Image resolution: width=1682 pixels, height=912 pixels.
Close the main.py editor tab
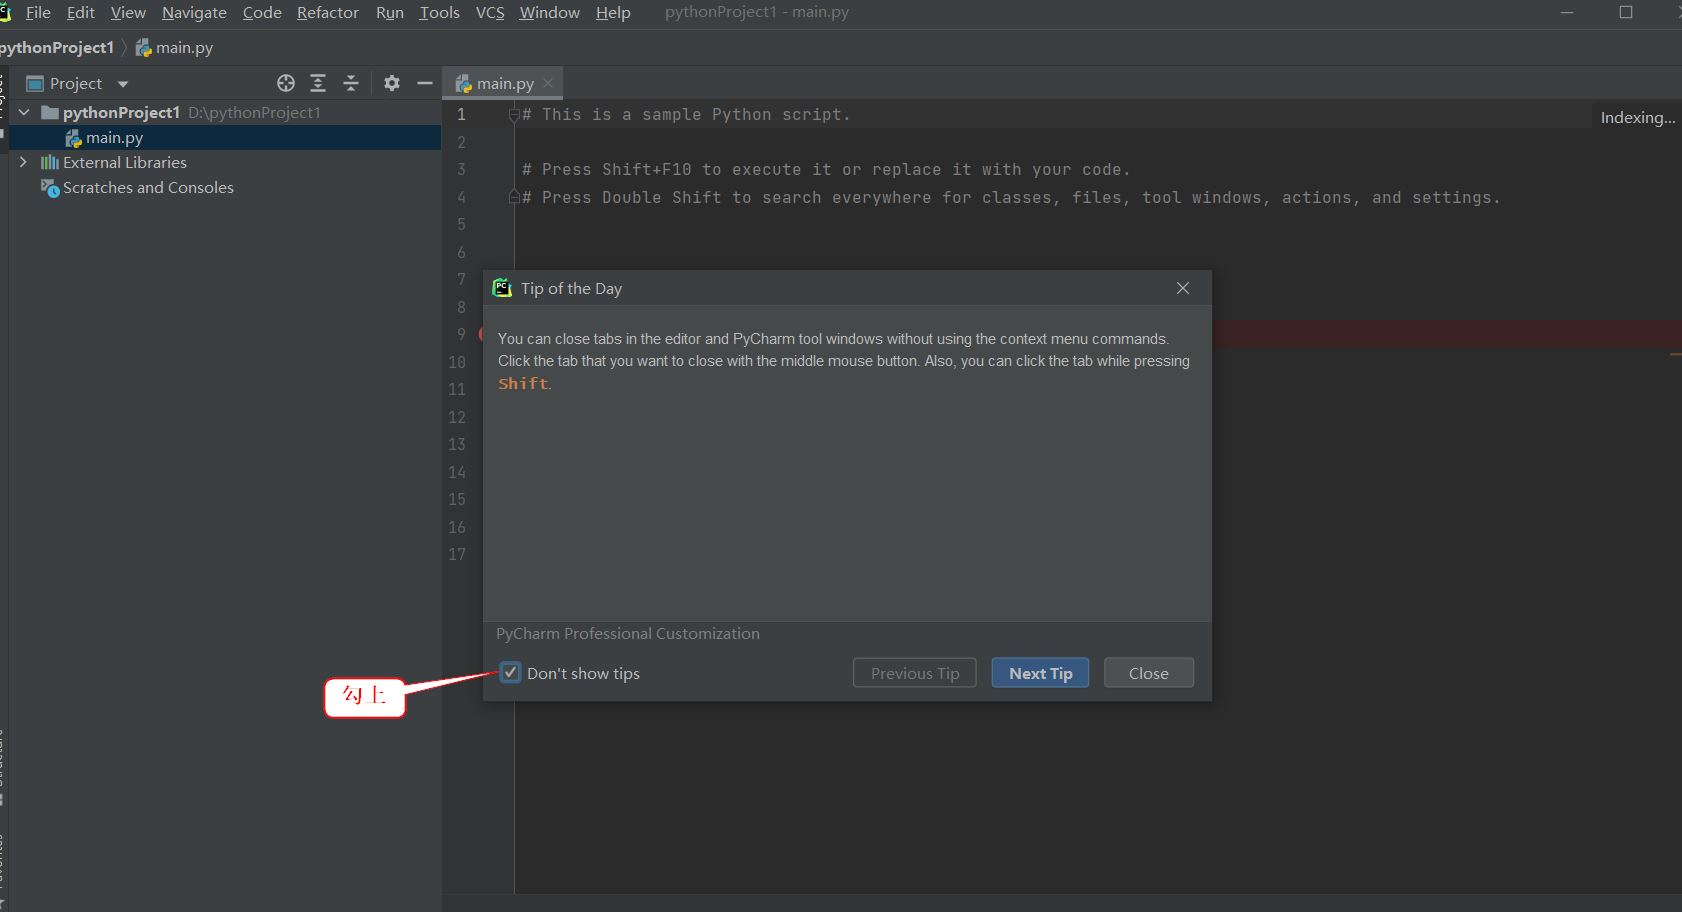[548, 83]
